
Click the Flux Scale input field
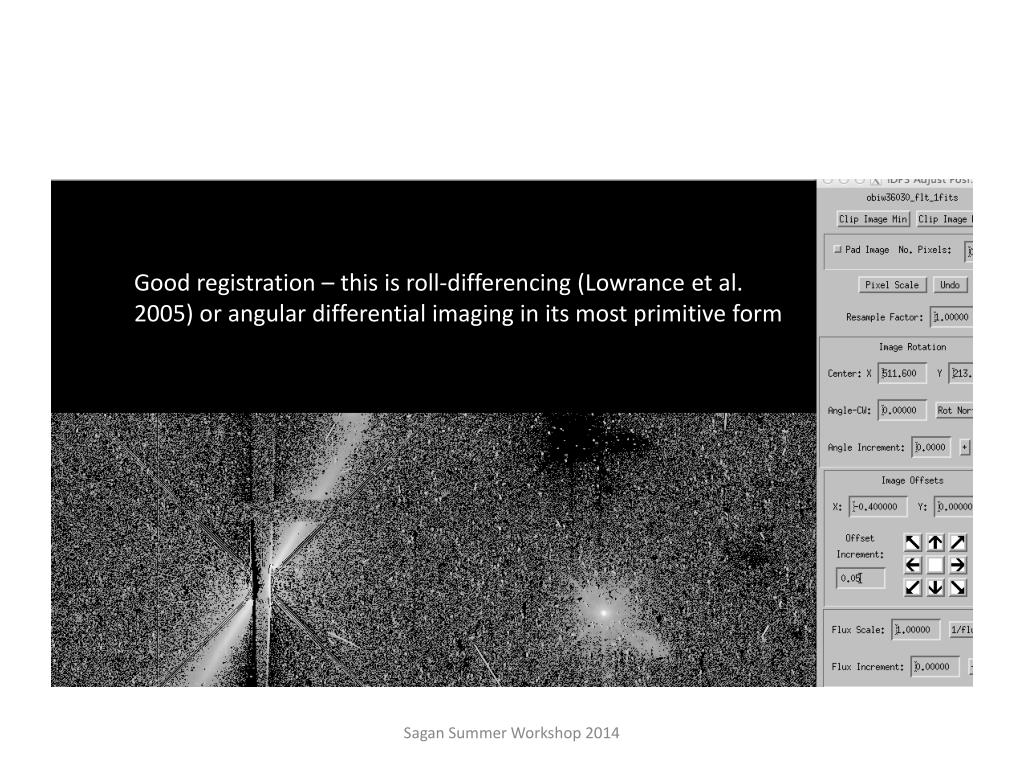916,630
